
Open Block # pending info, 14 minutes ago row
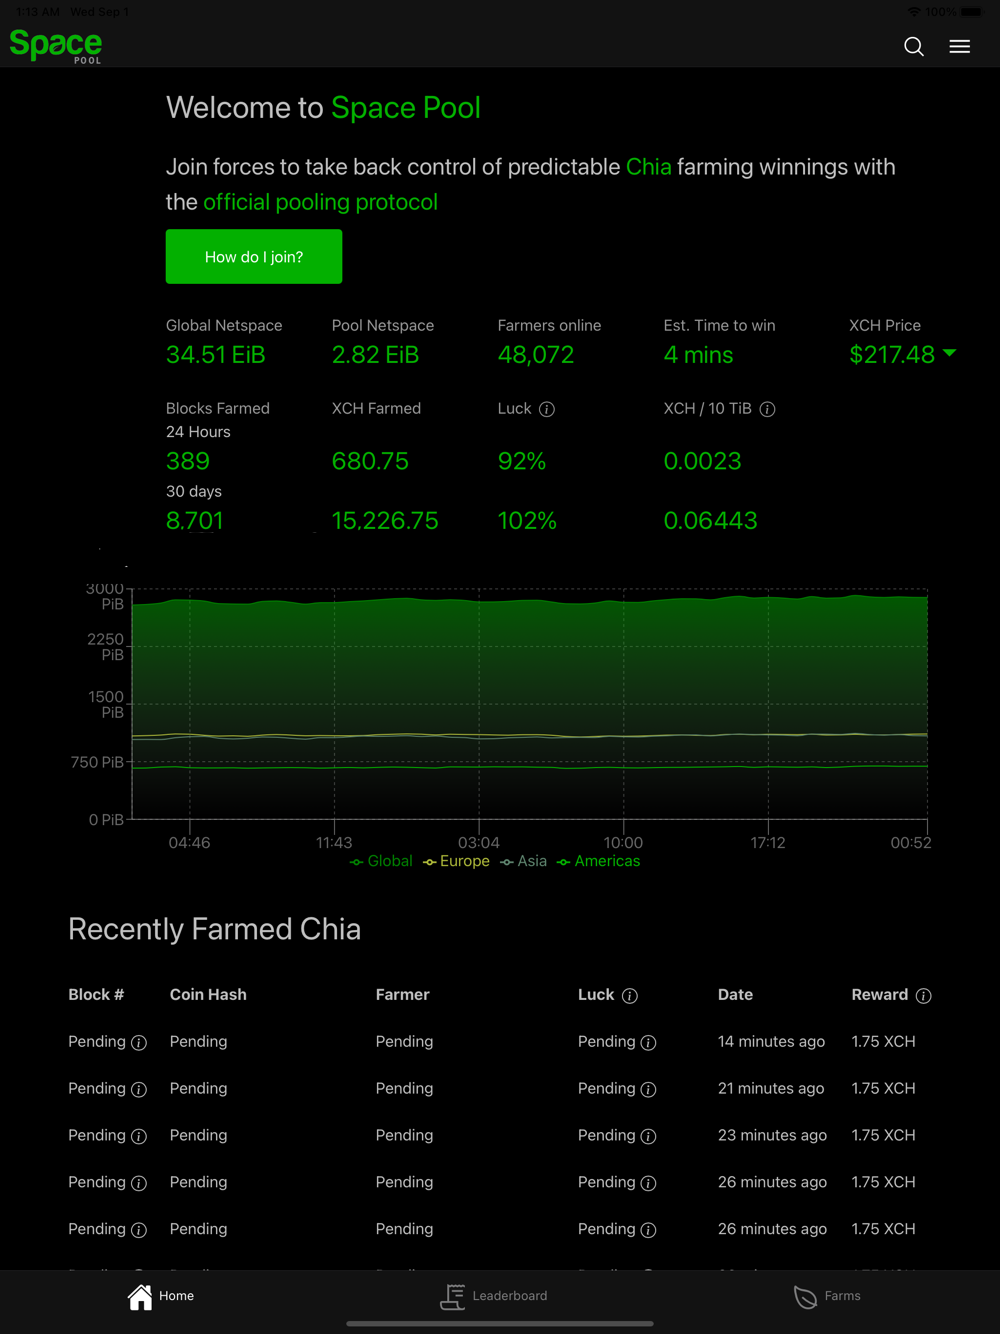pyautogui.click(x=139, y=1042)
